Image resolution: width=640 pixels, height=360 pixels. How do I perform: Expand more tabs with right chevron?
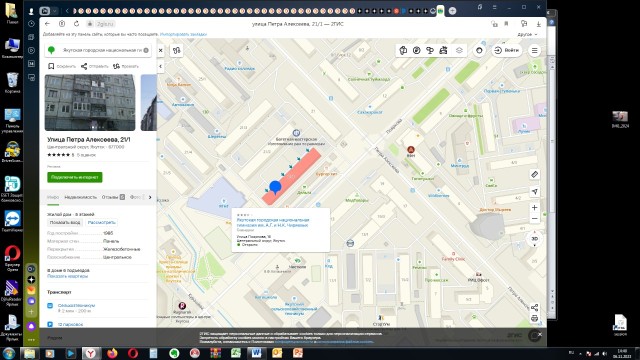pyautogui.click(x=150, y=197)
